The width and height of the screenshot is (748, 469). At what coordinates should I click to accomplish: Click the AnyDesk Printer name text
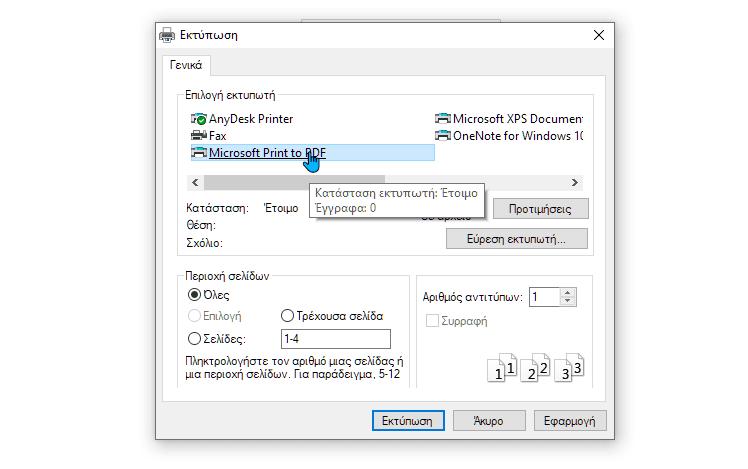[x=251, y=119]
